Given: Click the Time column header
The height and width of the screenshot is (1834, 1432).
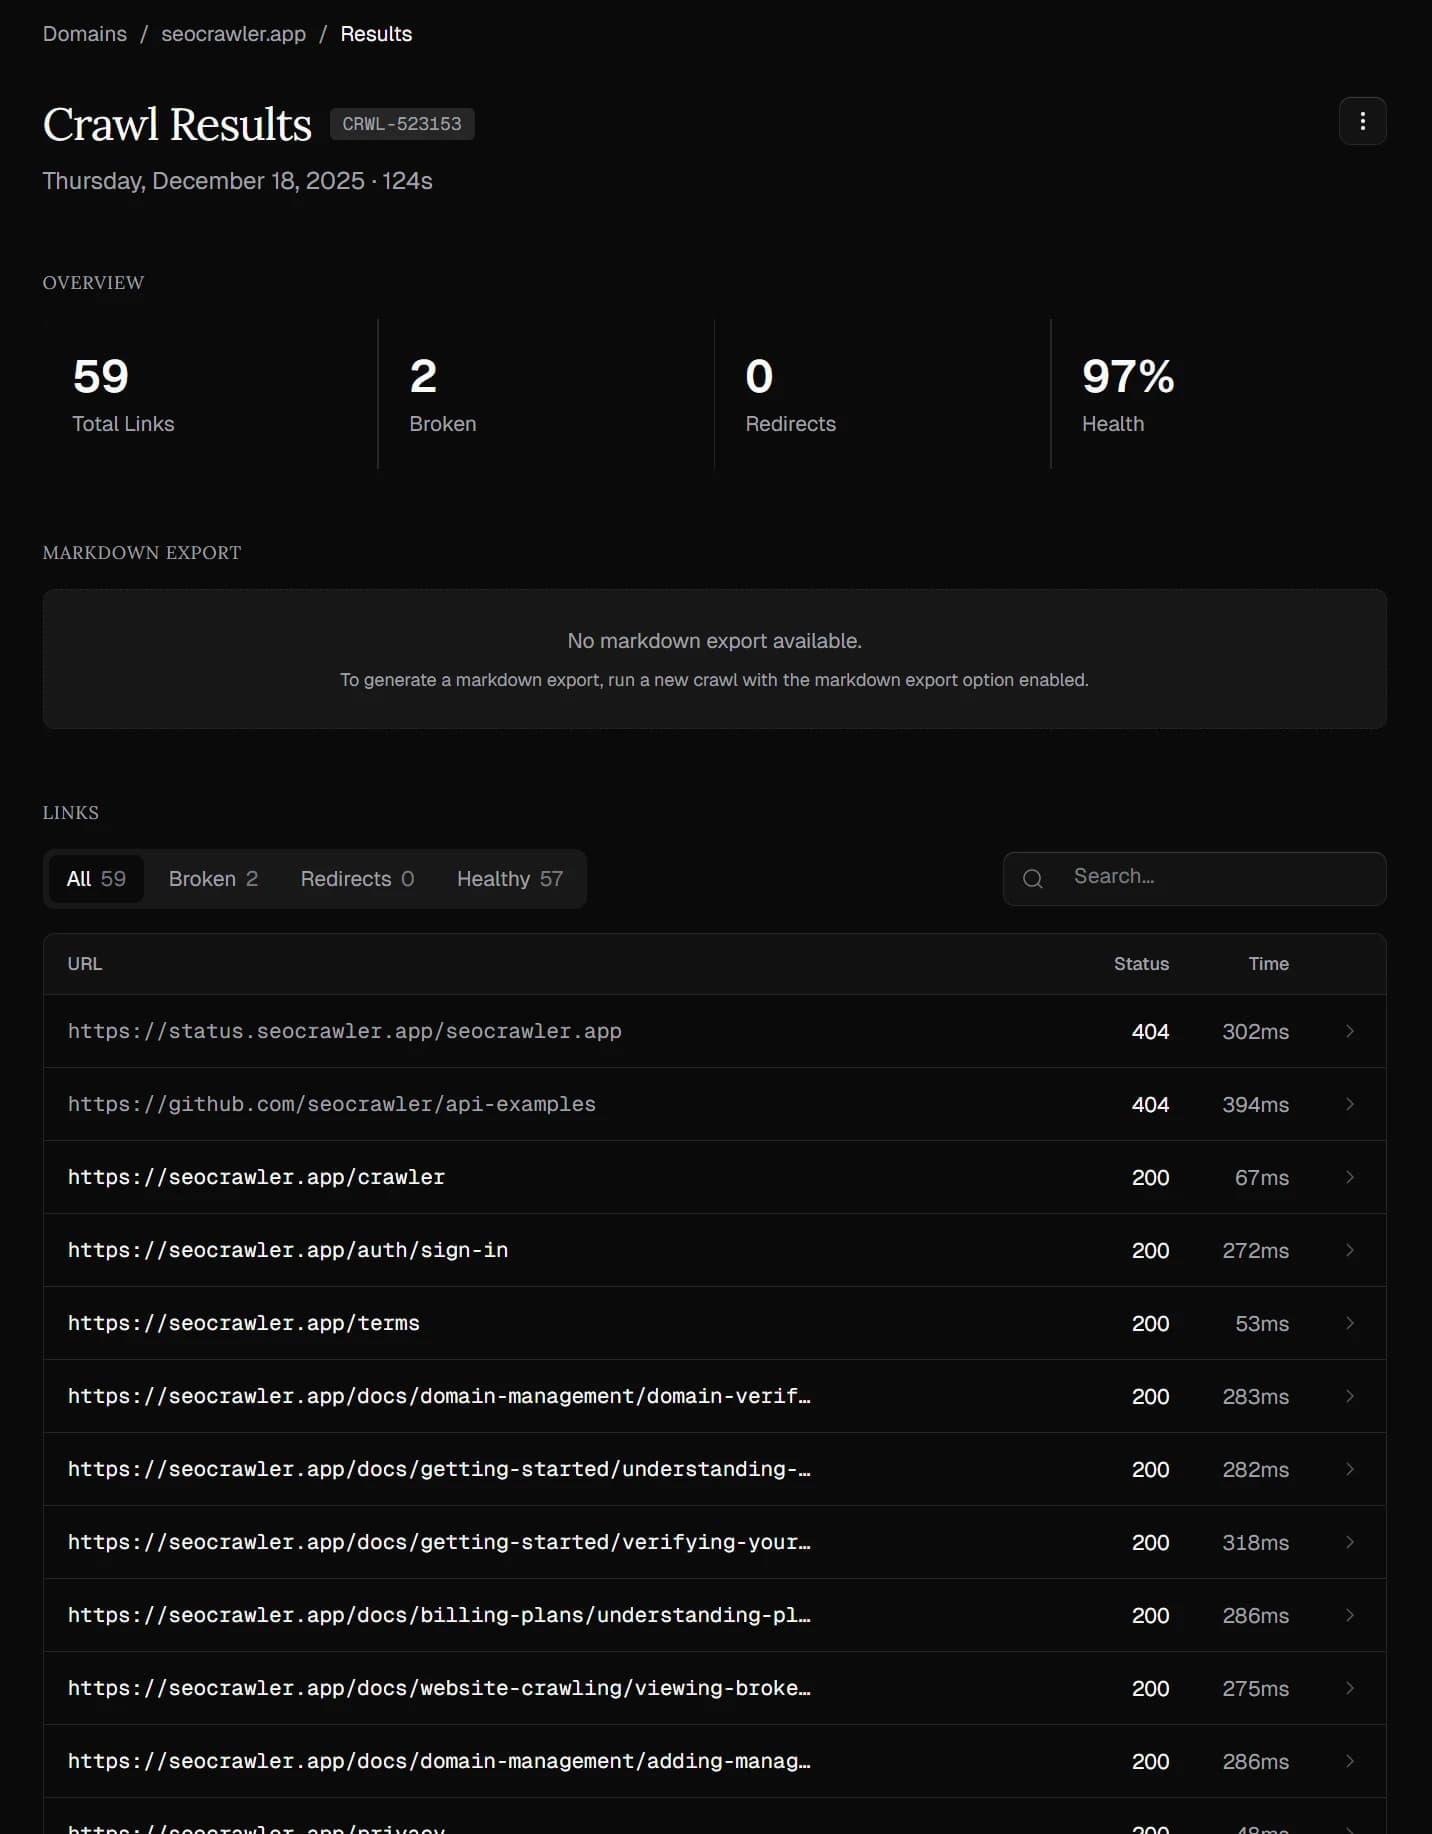Looking at the screenshot, I should tap(1268, 964).
